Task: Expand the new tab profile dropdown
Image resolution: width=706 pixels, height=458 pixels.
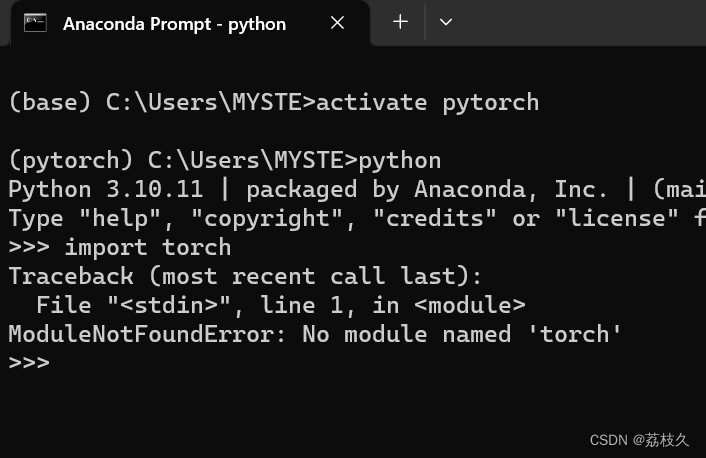Action: point(446,22)
